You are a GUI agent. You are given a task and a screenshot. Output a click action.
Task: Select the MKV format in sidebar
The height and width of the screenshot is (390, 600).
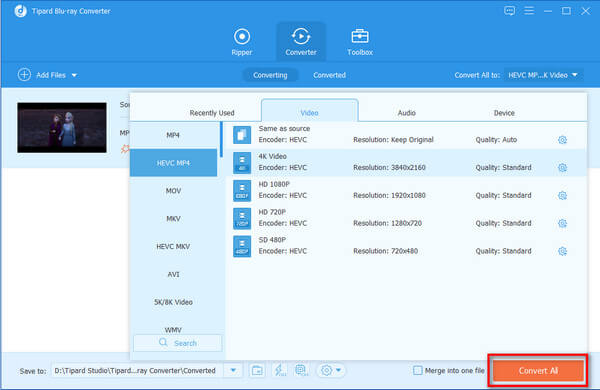[173, 219]
